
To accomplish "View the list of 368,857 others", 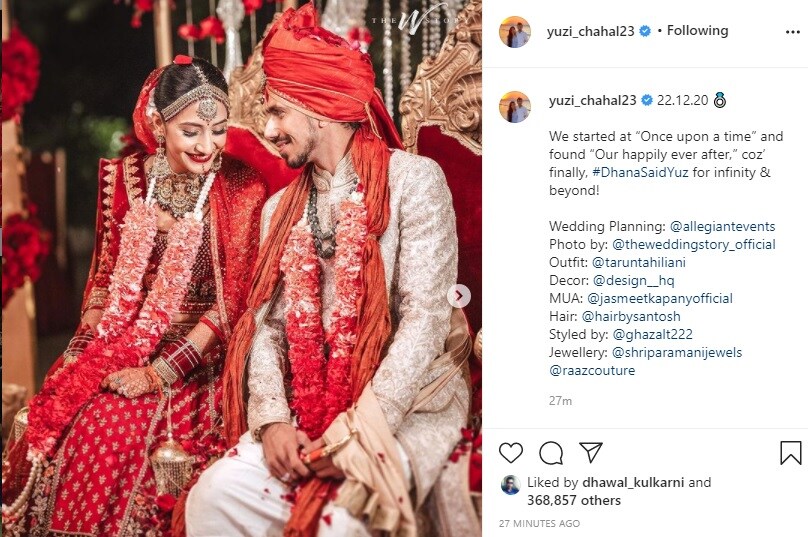I will point(574,500).
